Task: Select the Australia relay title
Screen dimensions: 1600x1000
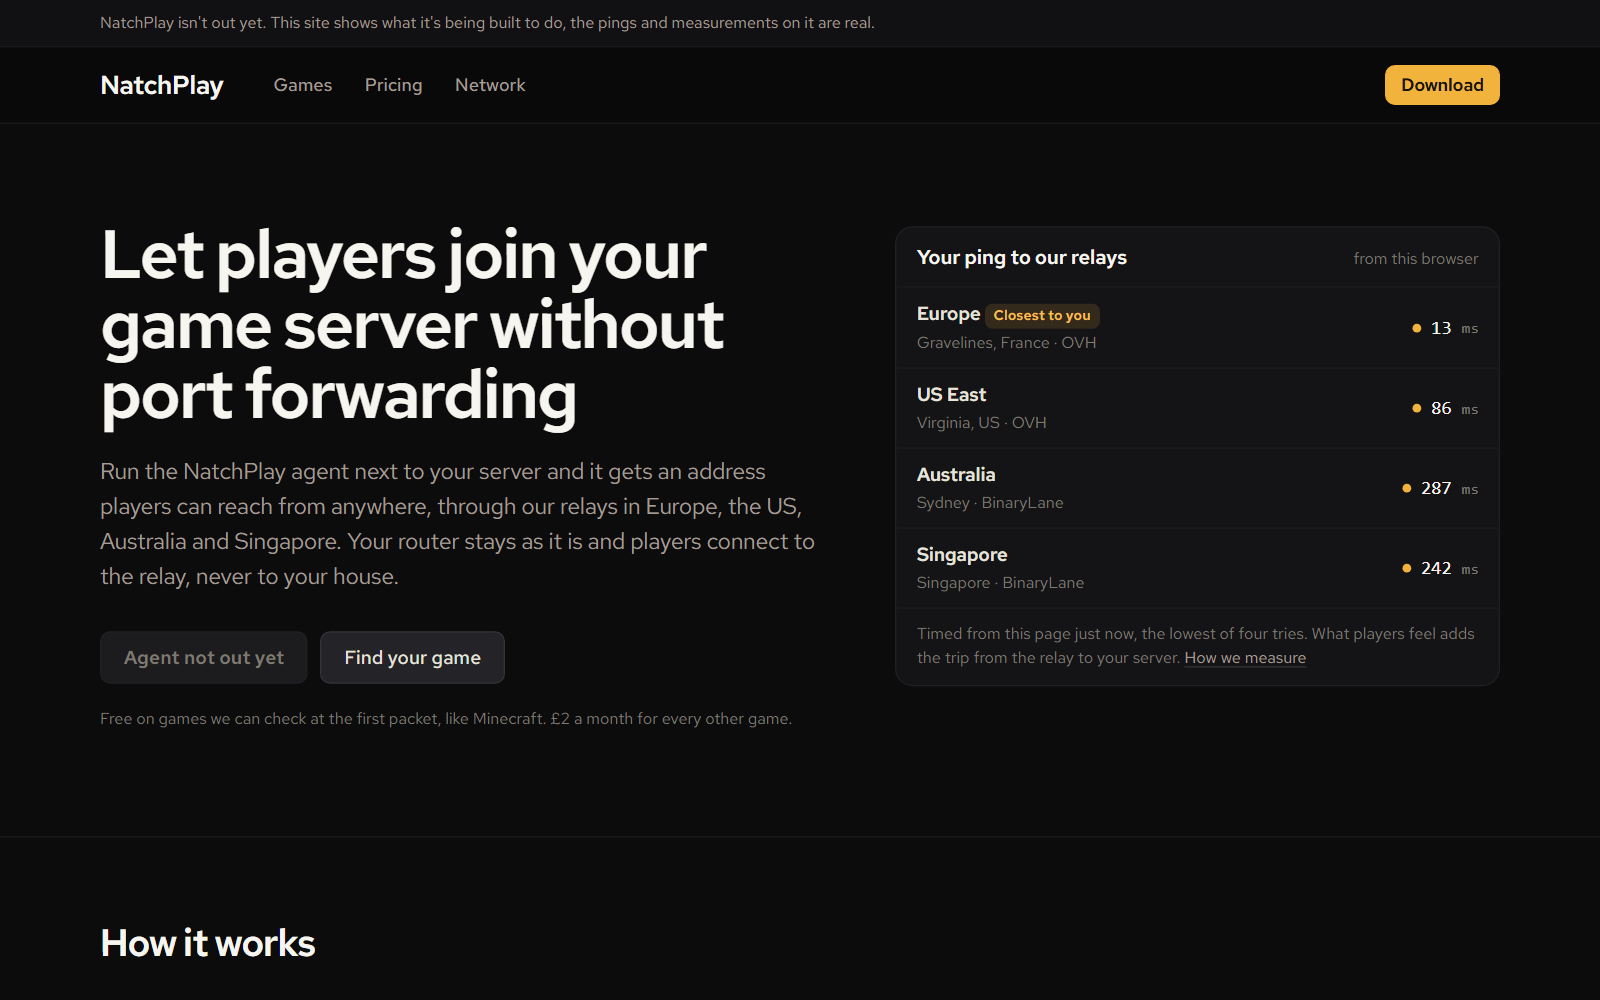Action: 956,475
